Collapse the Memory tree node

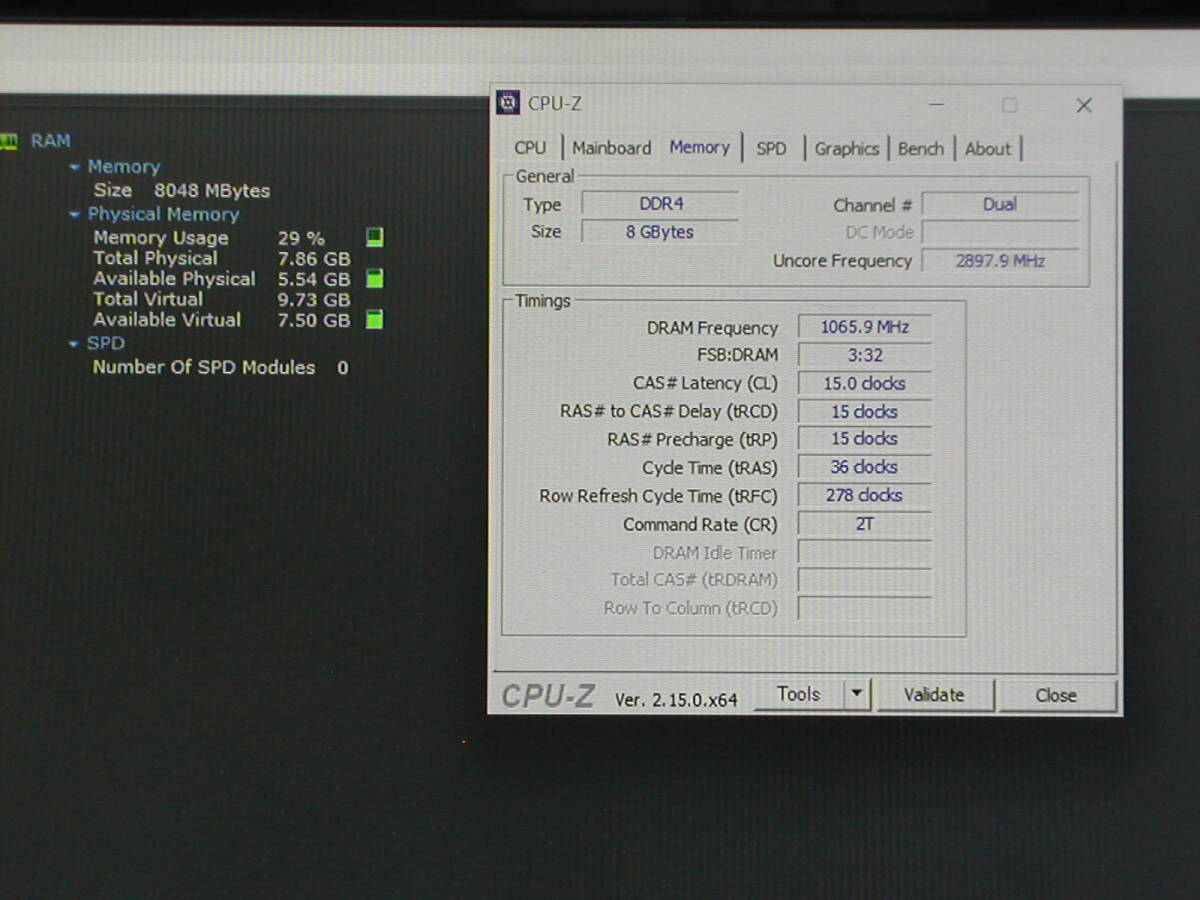pos(75,167)
